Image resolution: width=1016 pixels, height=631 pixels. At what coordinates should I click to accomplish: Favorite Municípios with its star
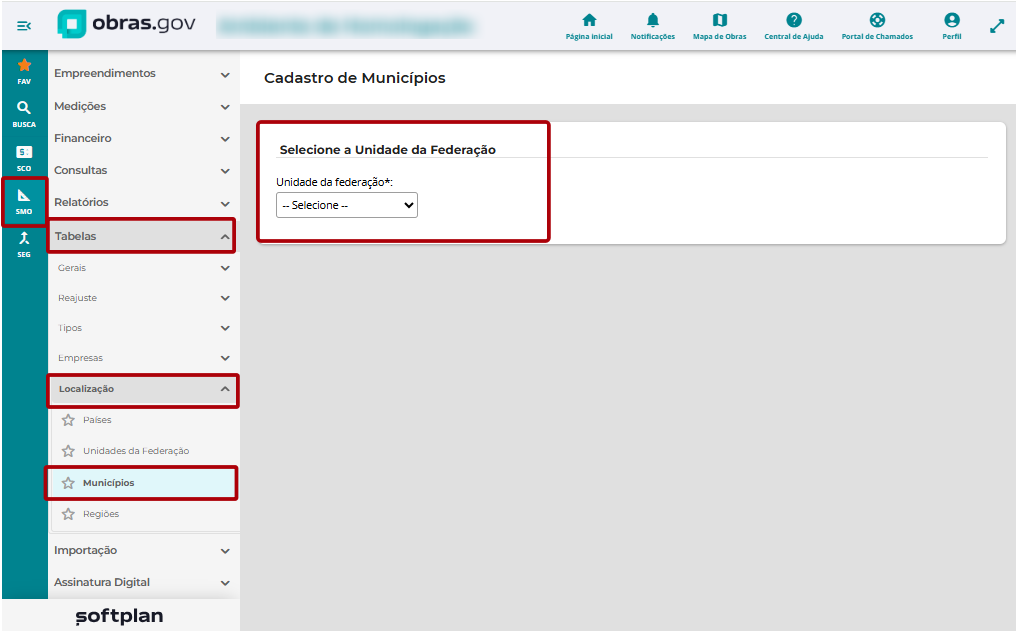pos(68,483)
